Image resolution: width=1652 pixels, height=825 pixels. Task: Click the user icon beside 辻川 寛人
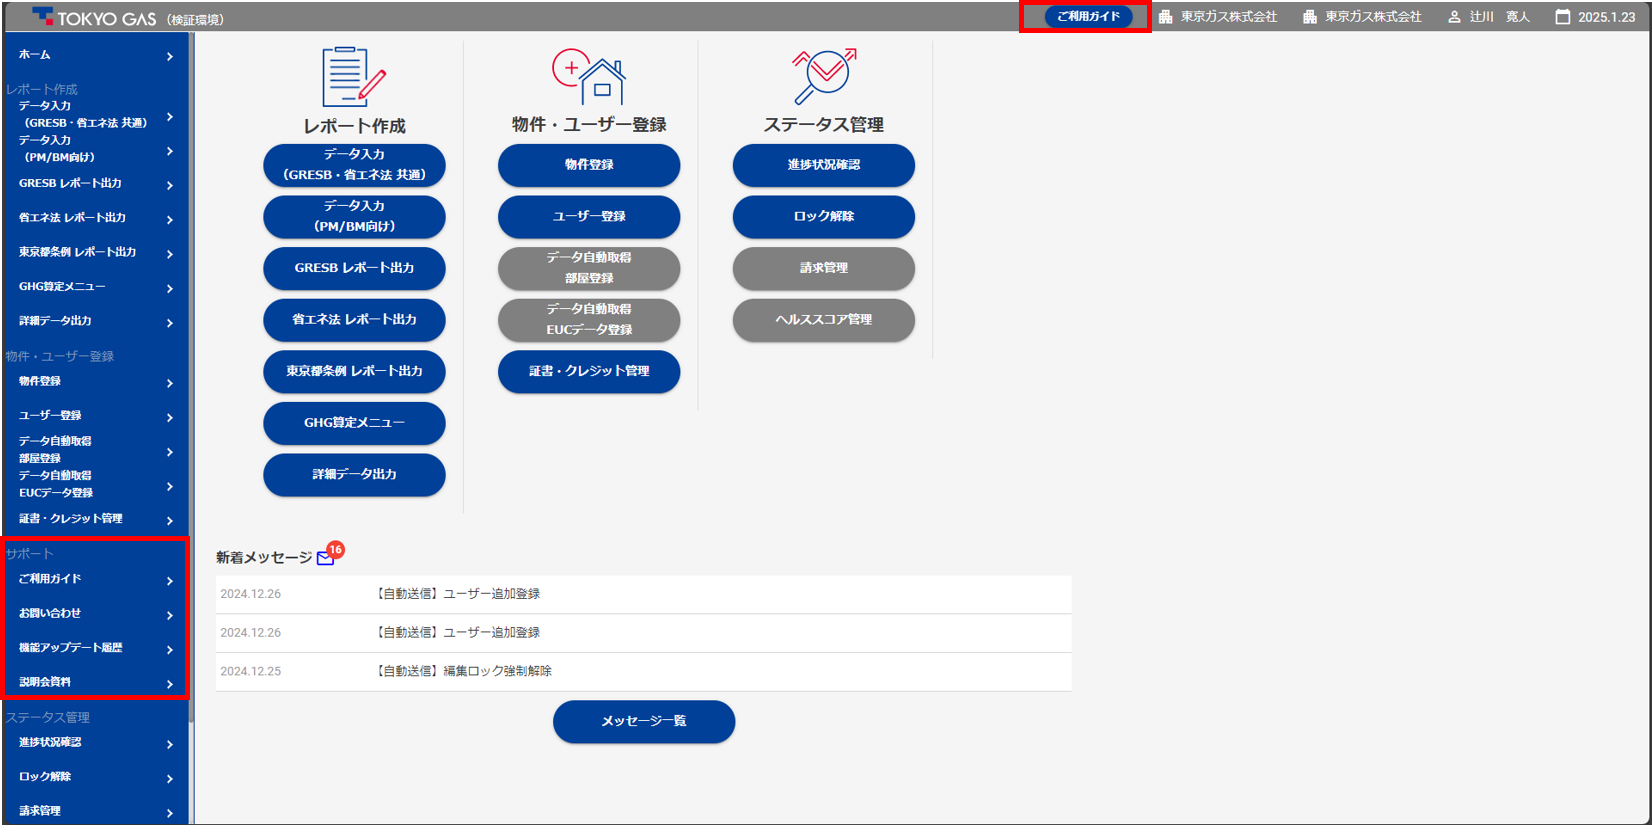(1454, 17)
